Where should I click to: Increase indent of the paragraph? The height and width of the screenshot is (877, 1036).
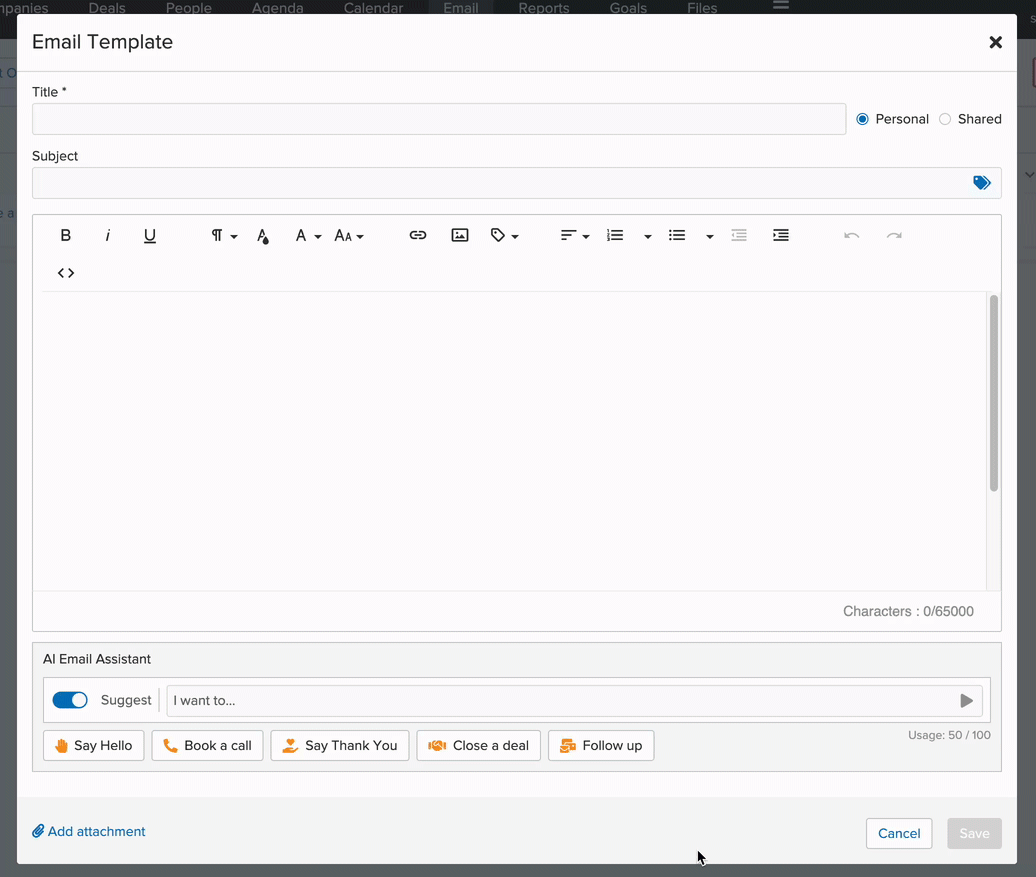coord(781,235)
